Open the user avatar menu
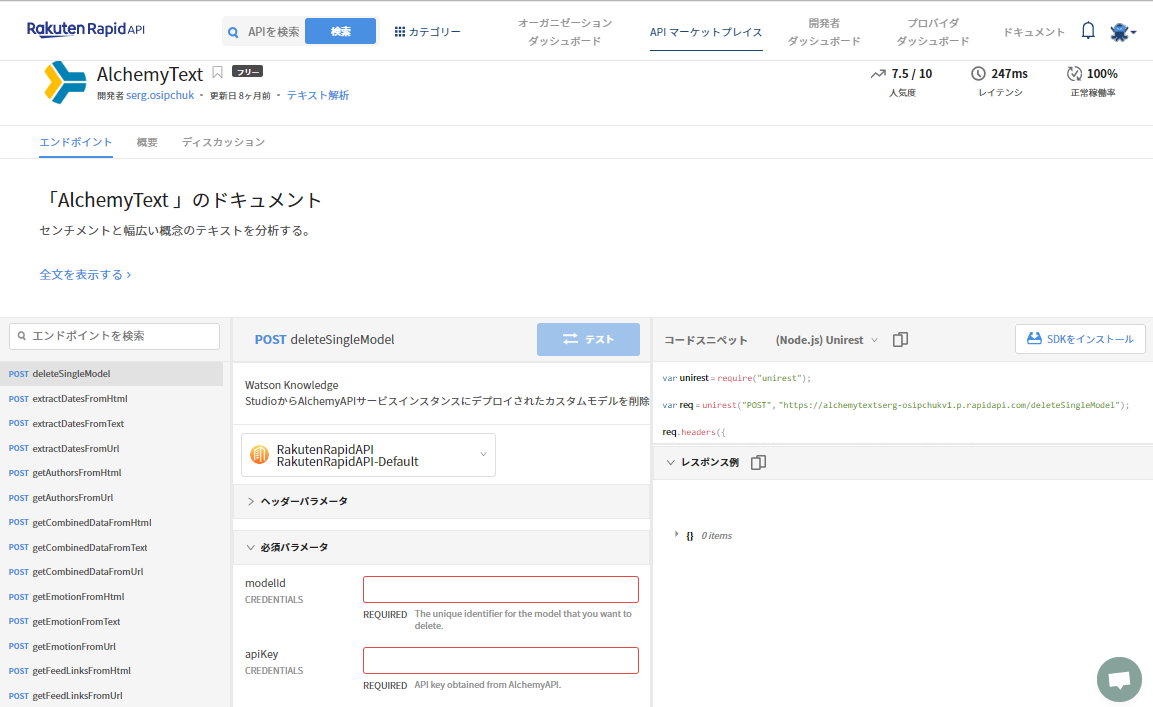Screen dimensions: 1153x707 1122,32
